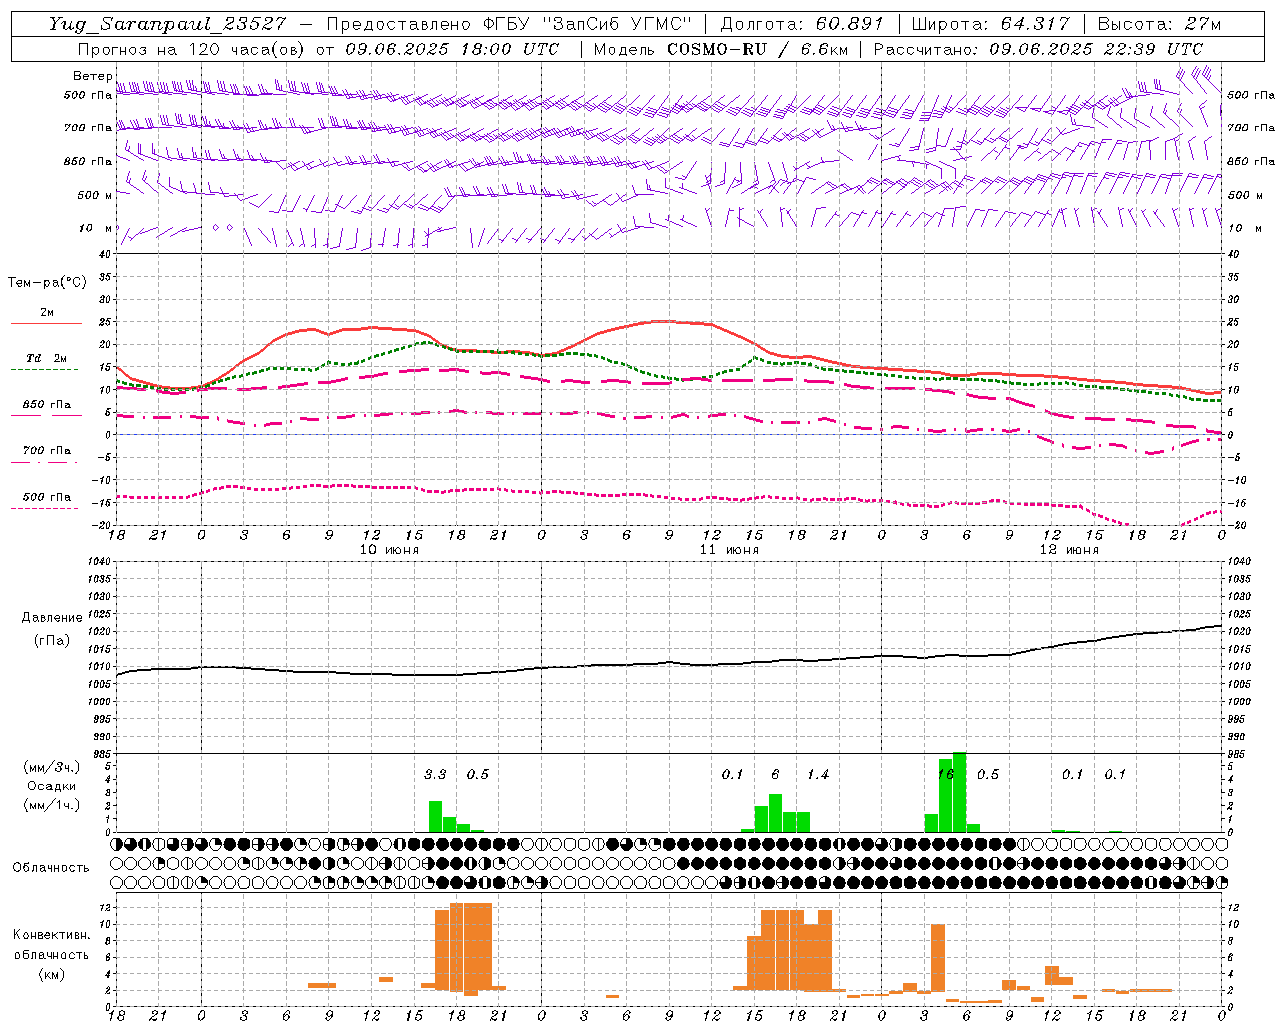Select the start time 09.06.2025 18:00 UTC

click(x=452, y=49)
